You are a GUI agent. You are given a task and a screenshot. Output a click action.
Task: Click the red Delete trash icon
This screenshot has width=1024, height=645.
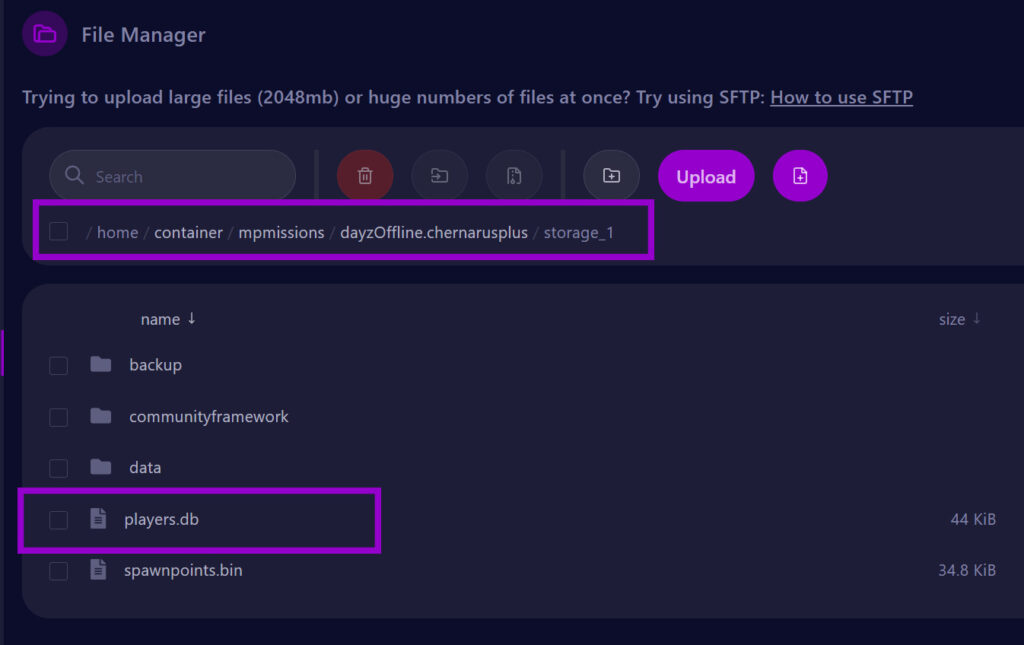[x=365, y=175]
